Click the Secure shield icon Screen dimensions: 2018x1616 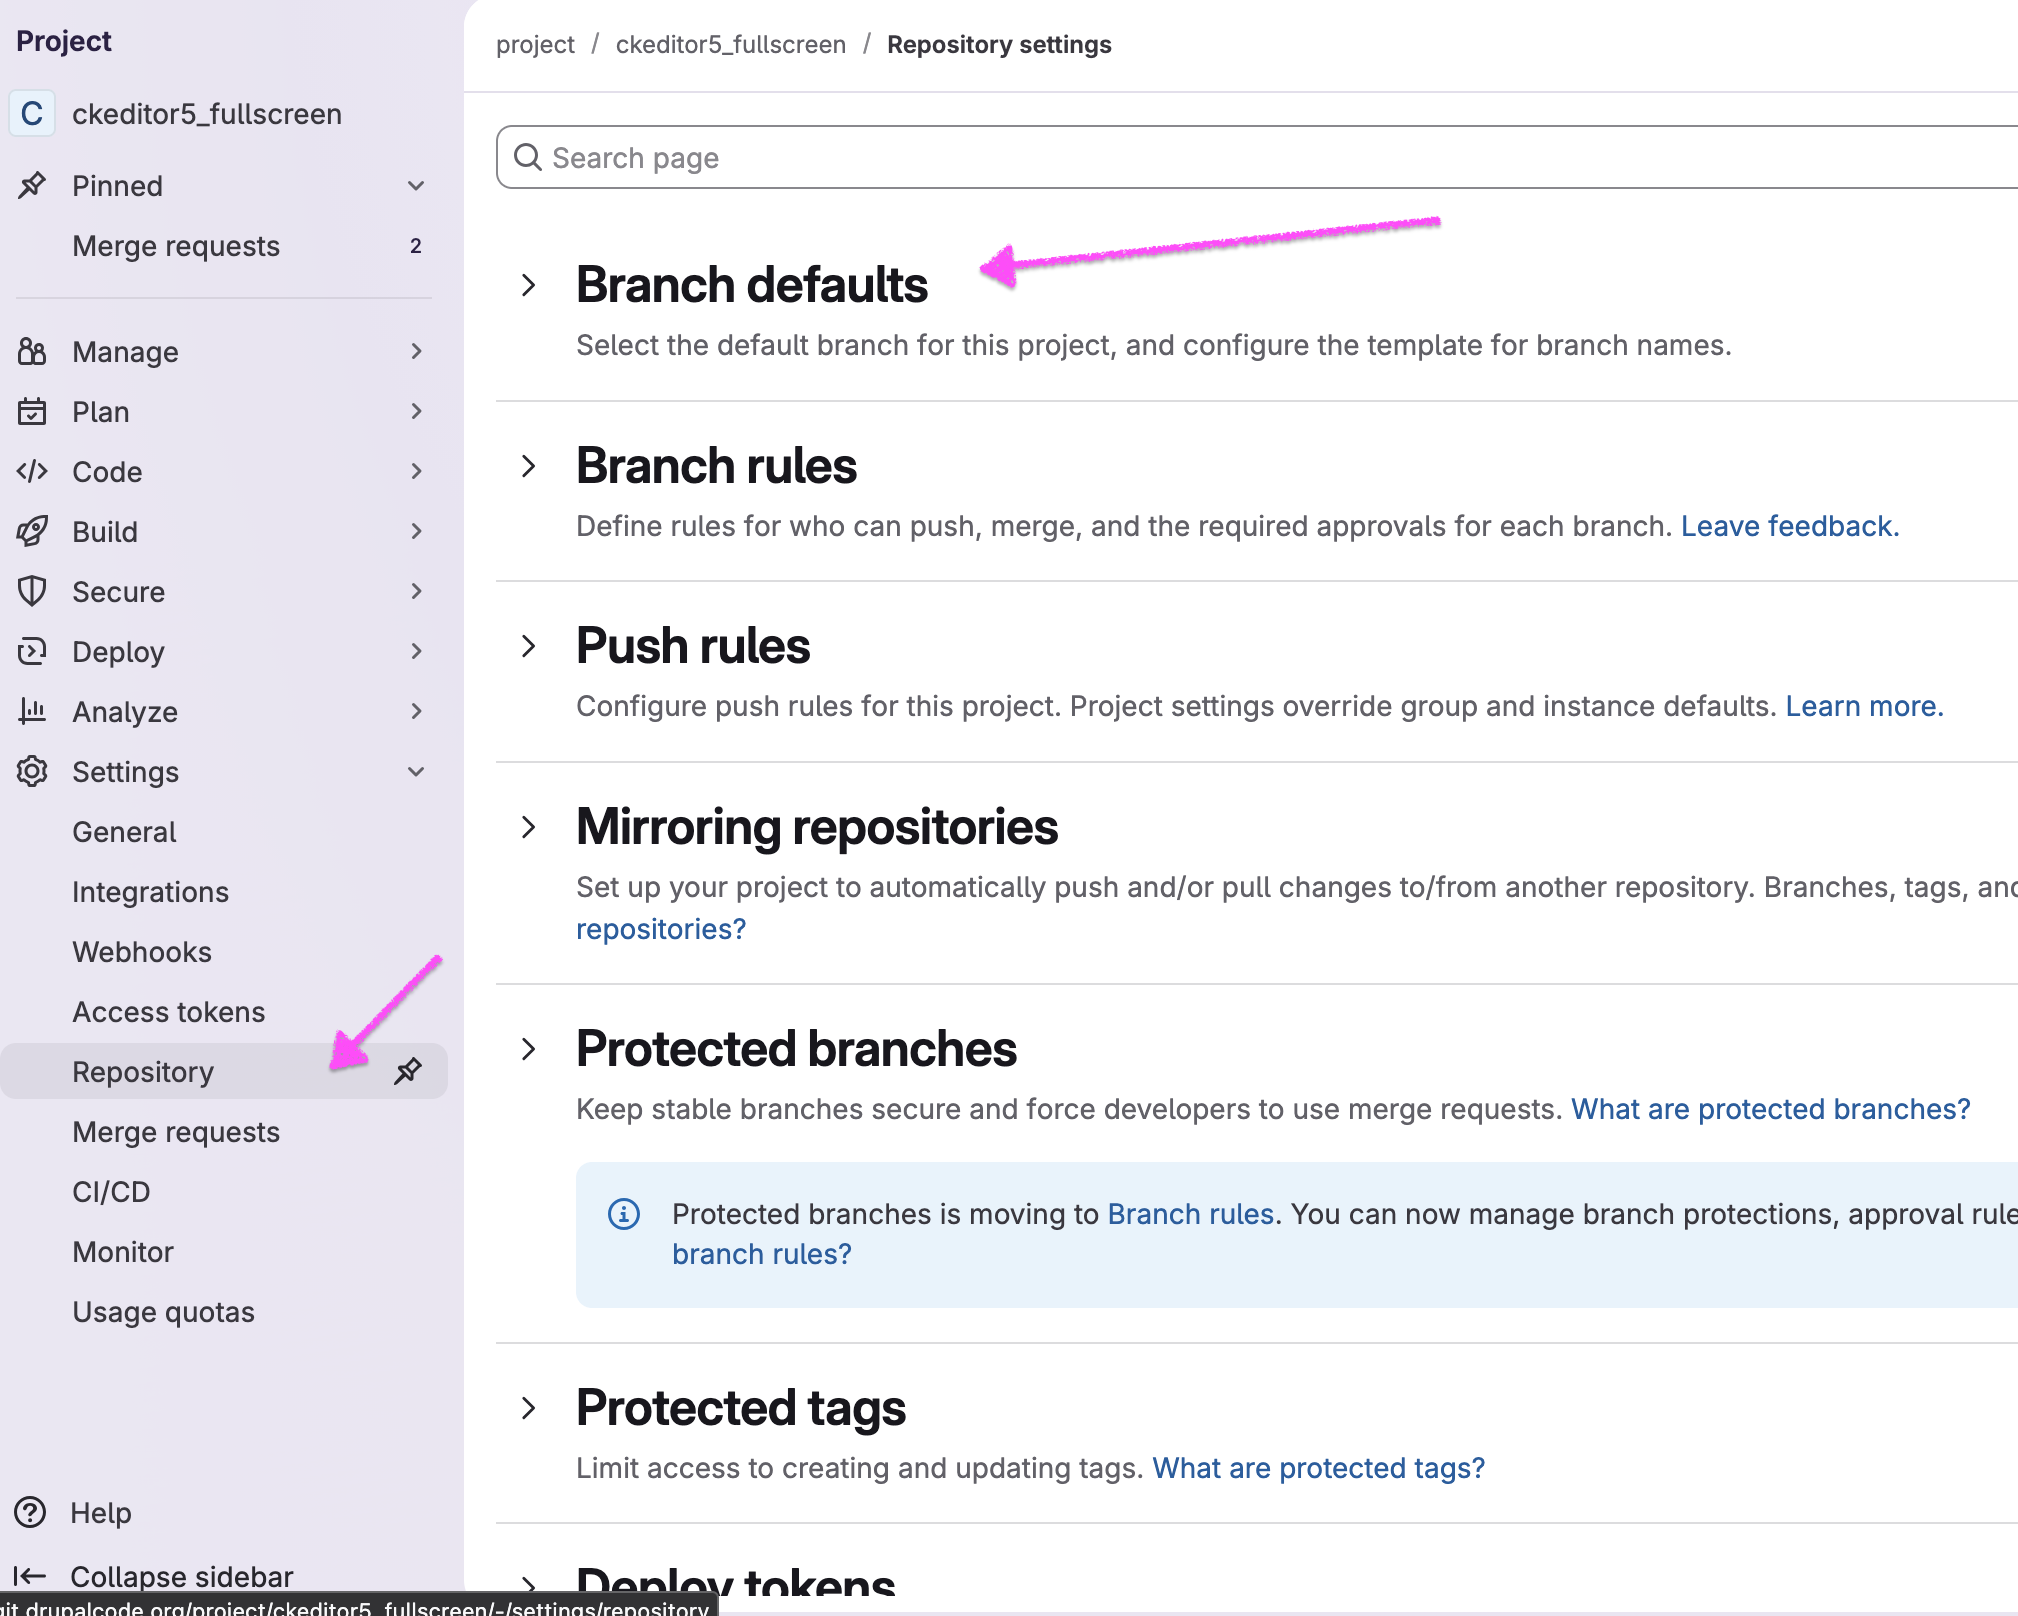32,591
